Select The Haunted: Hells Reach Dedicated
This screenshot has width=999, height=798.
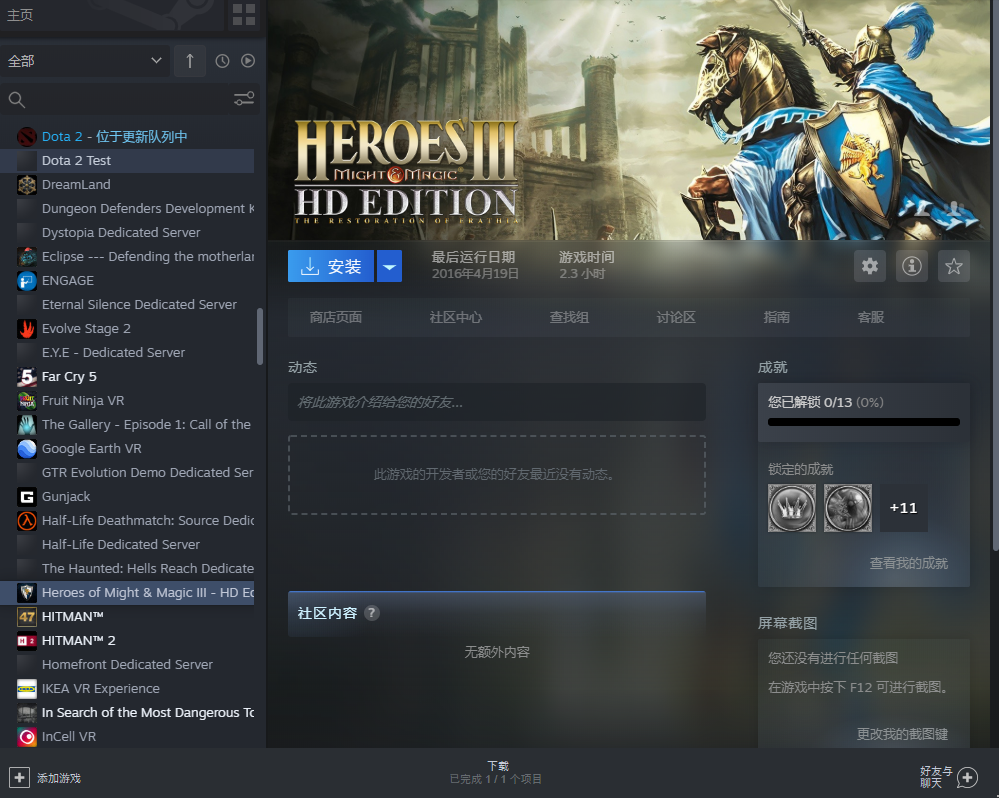pyautogui.click(x=127, y=569)
